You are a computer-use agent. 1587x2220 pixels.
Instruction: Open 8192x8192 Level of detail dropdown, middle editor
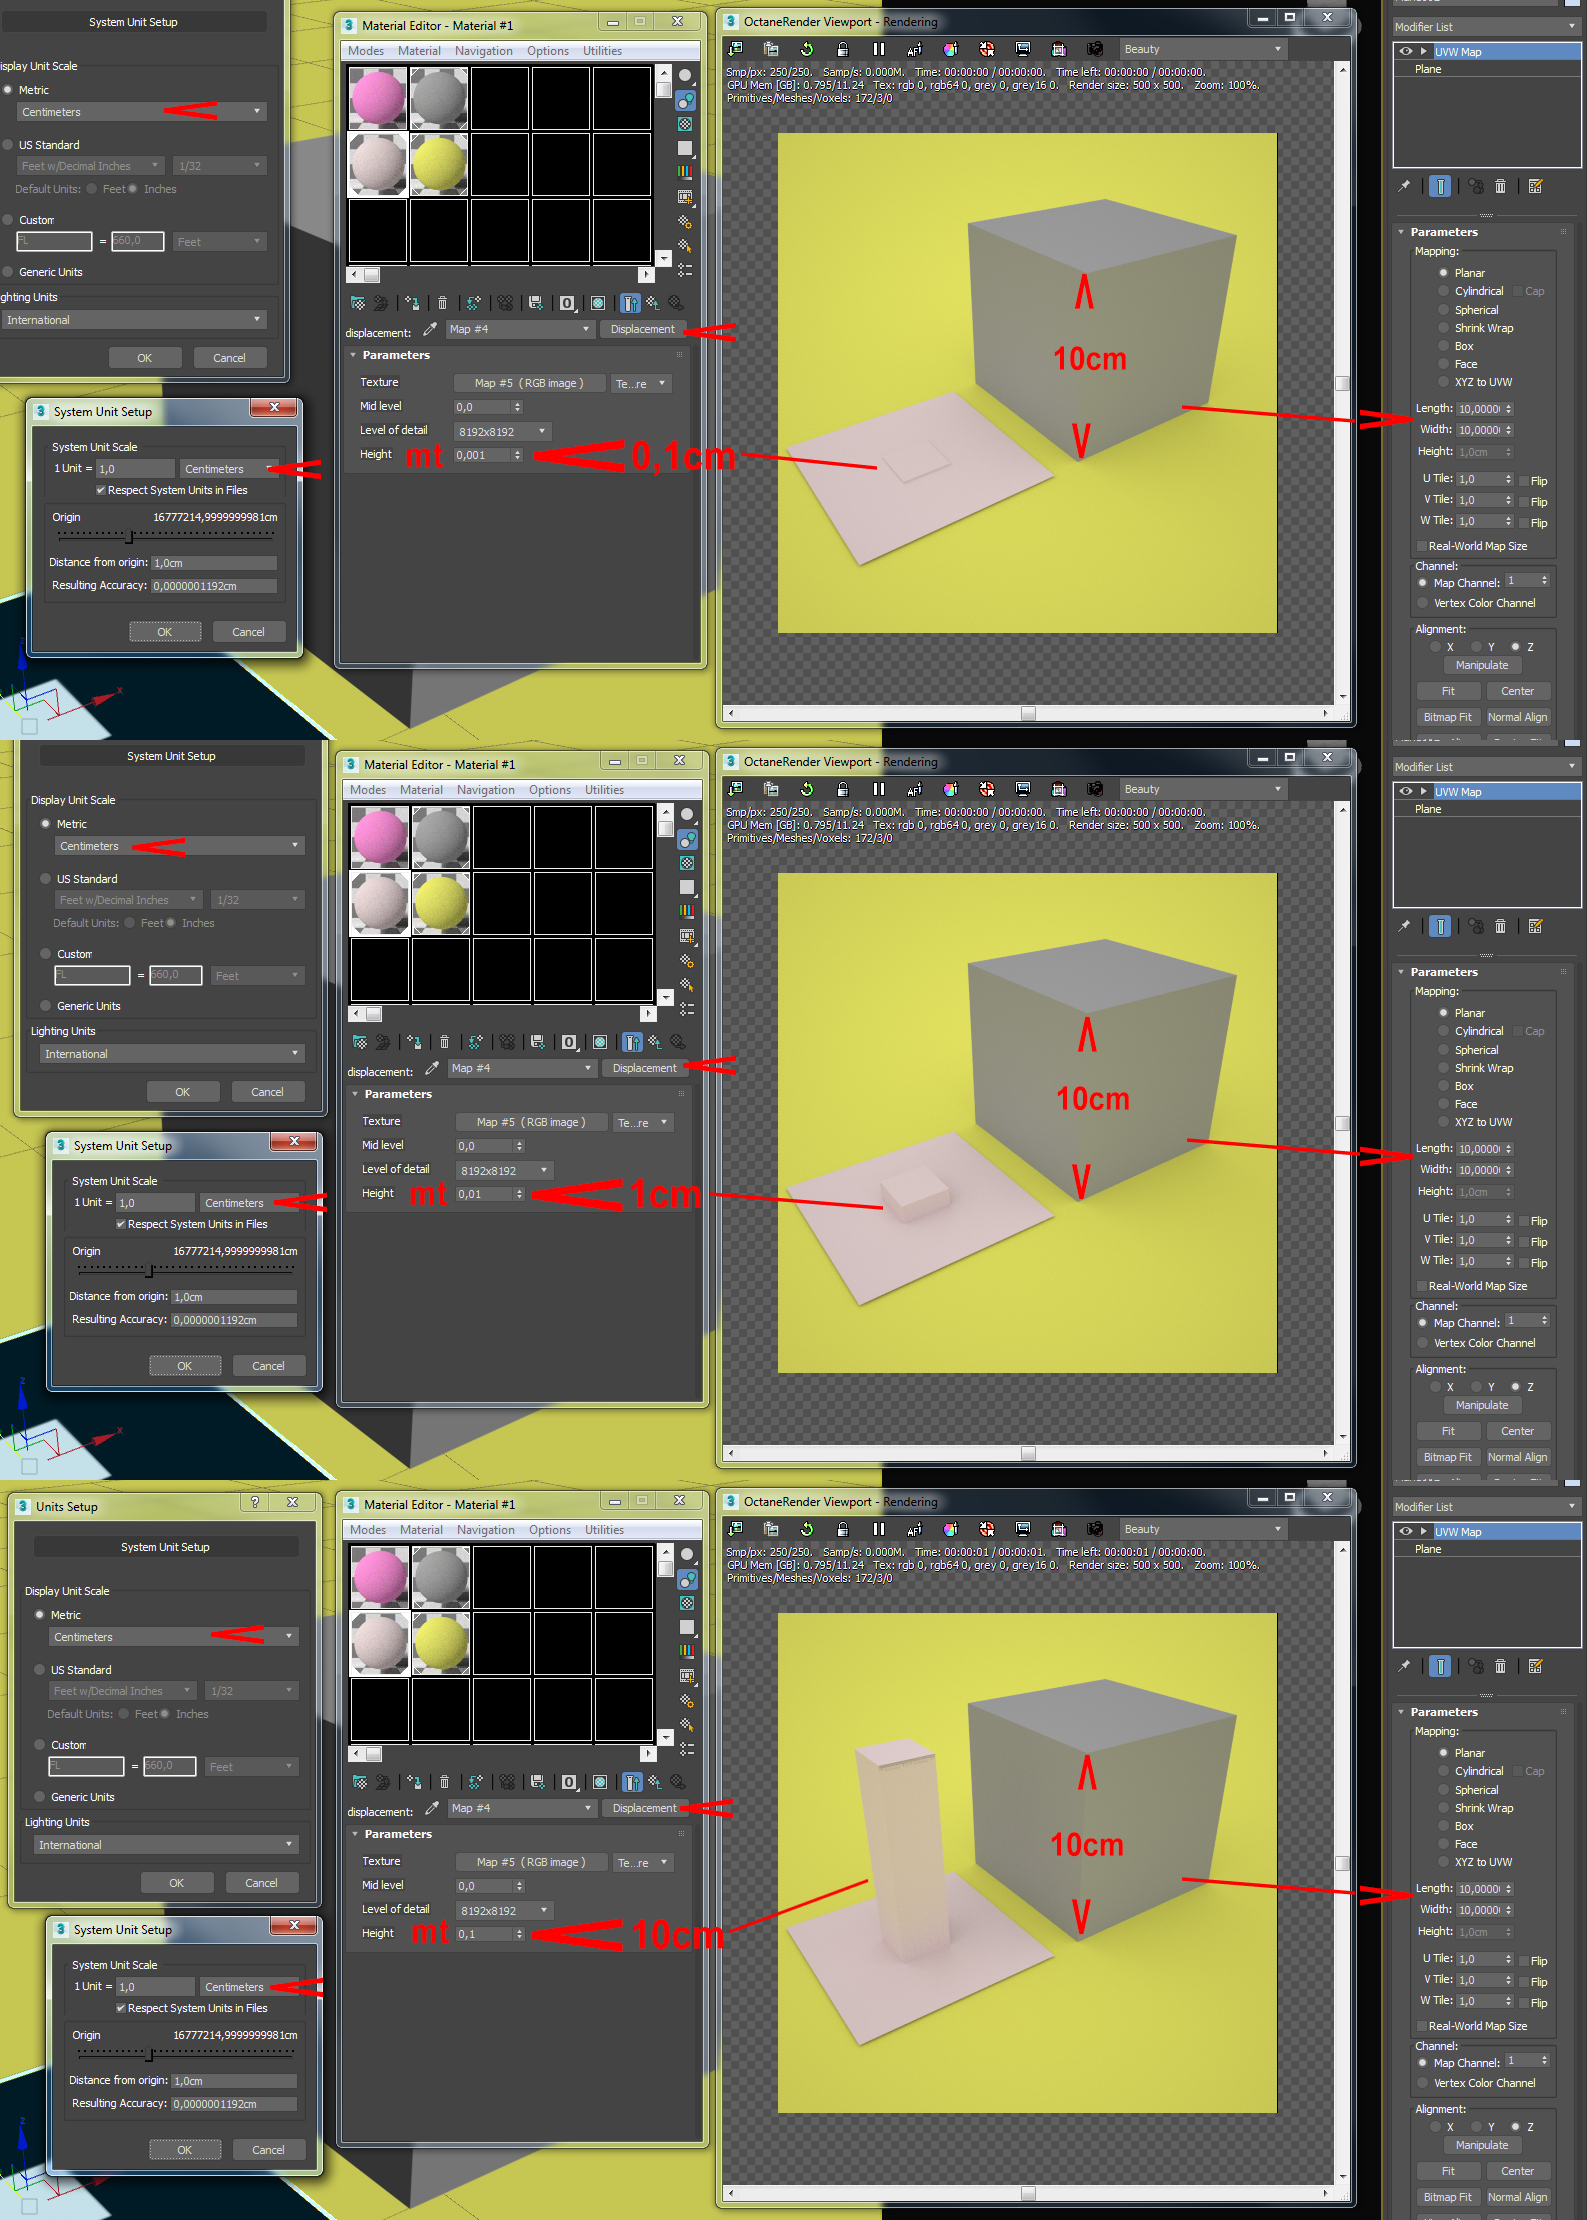click(504, 1171)
